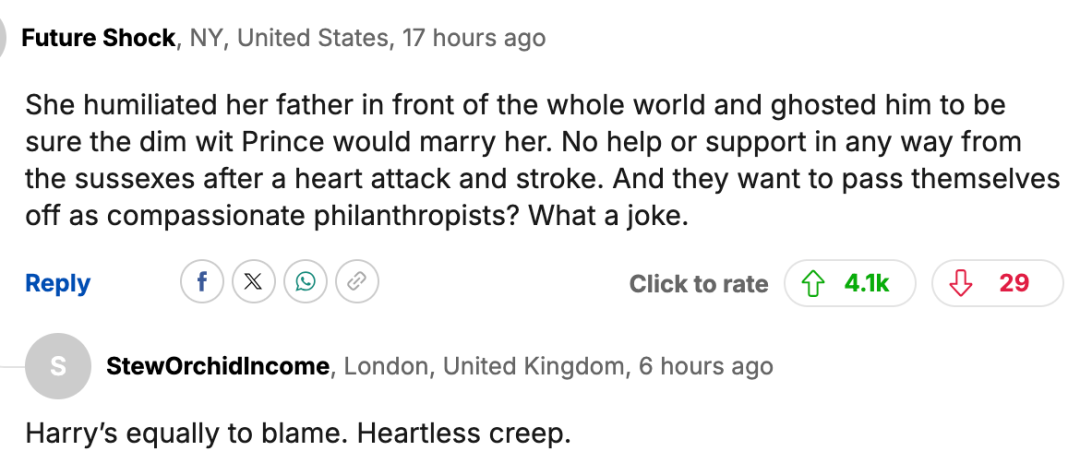Click the "Click to rate" label
This screenshot has height=463, width=1080.
[698, 284]
